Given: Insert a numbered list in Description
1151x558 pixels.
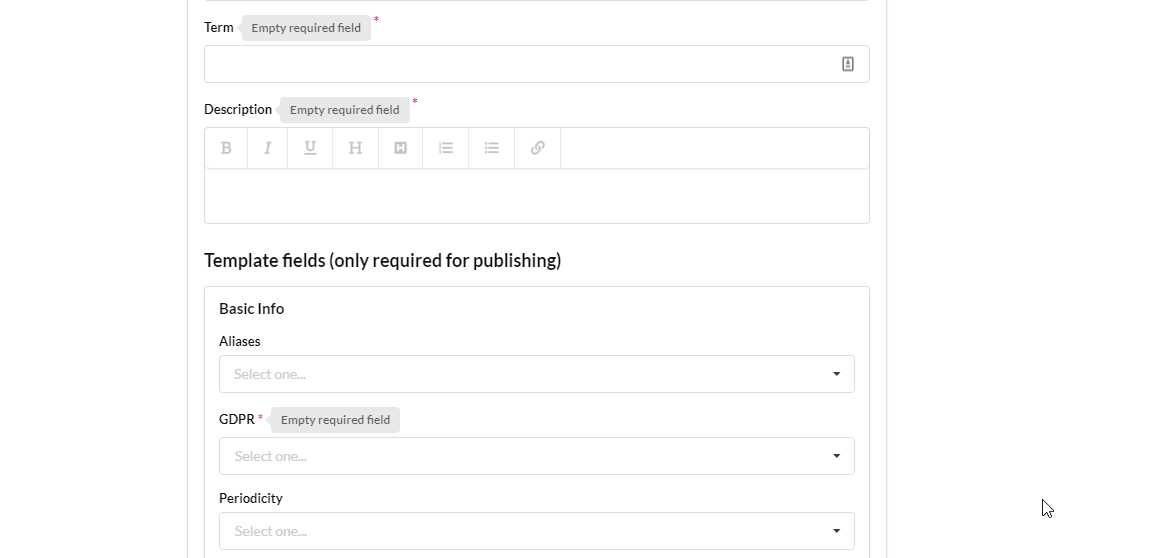Looking at the screenshot, I should pyautogui.click(x=446, y=148).
